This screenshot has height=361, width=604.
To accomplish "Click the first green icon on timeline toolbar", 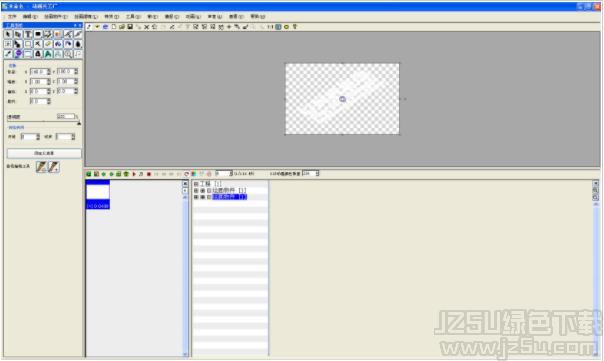I will [89, 174].
